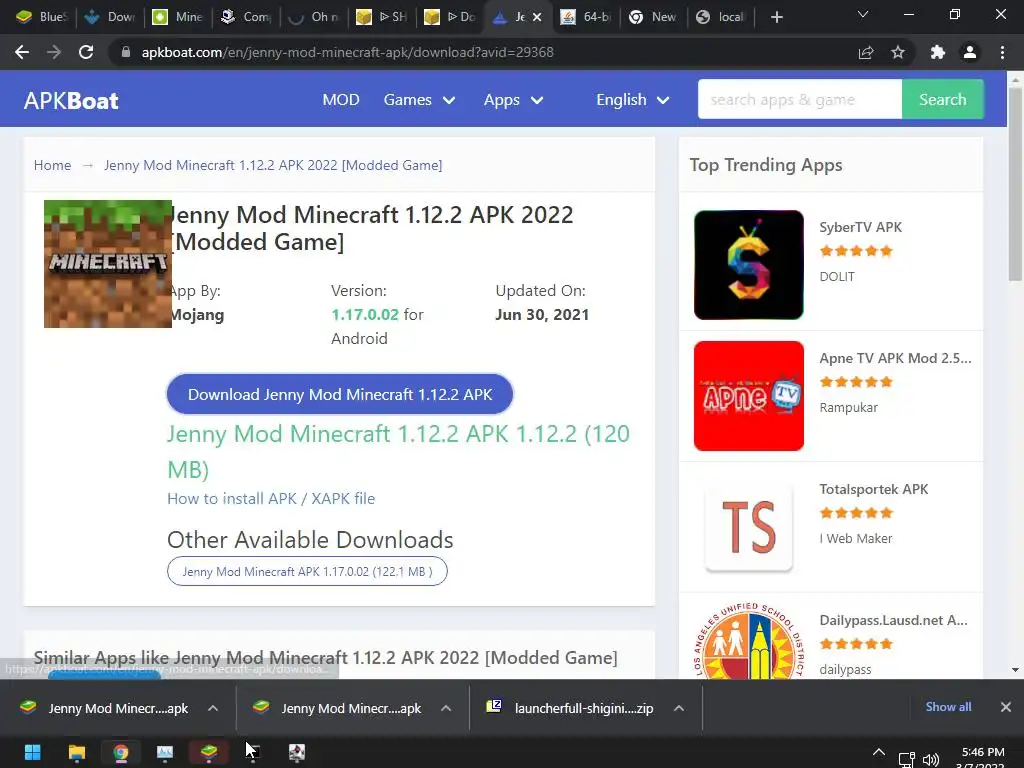Click the Totalsportek TS icon
1024x768 pixels.
749,527
